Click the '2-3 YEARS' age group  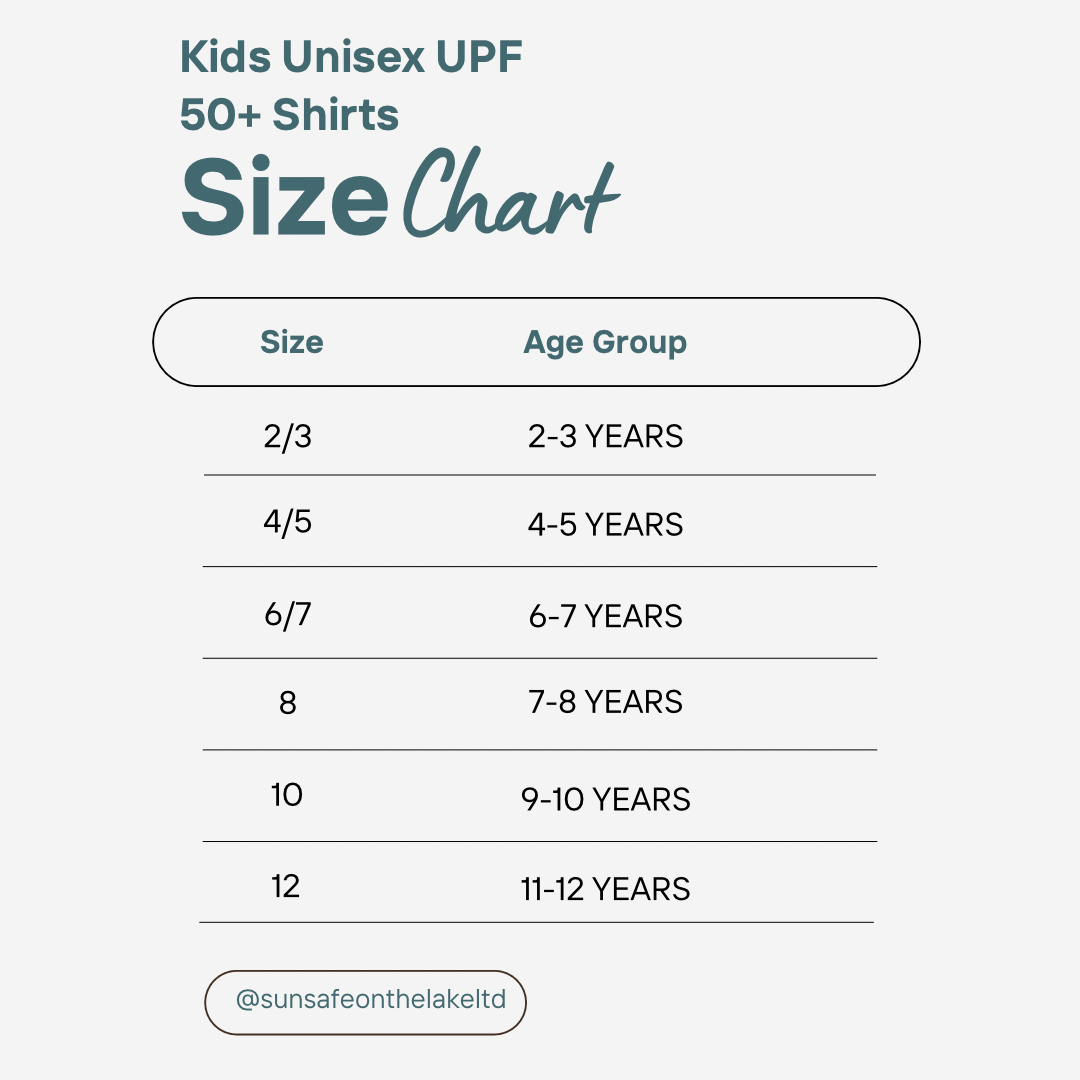coord(605,437)
